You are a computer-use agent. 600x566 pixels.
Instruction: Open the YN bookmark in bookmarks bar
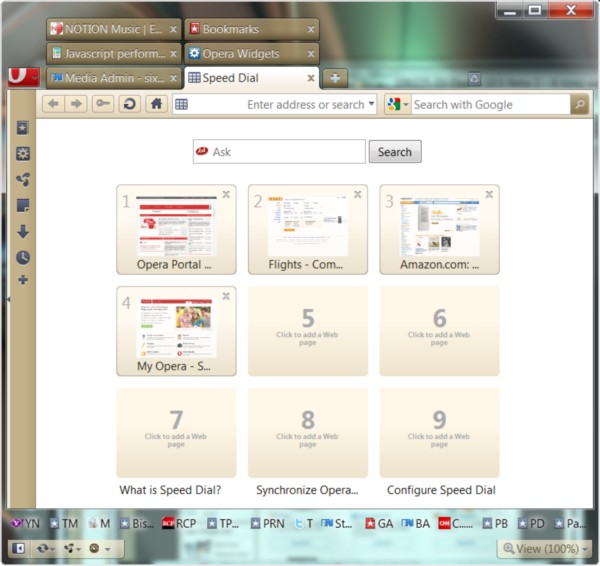pos(25,523)
